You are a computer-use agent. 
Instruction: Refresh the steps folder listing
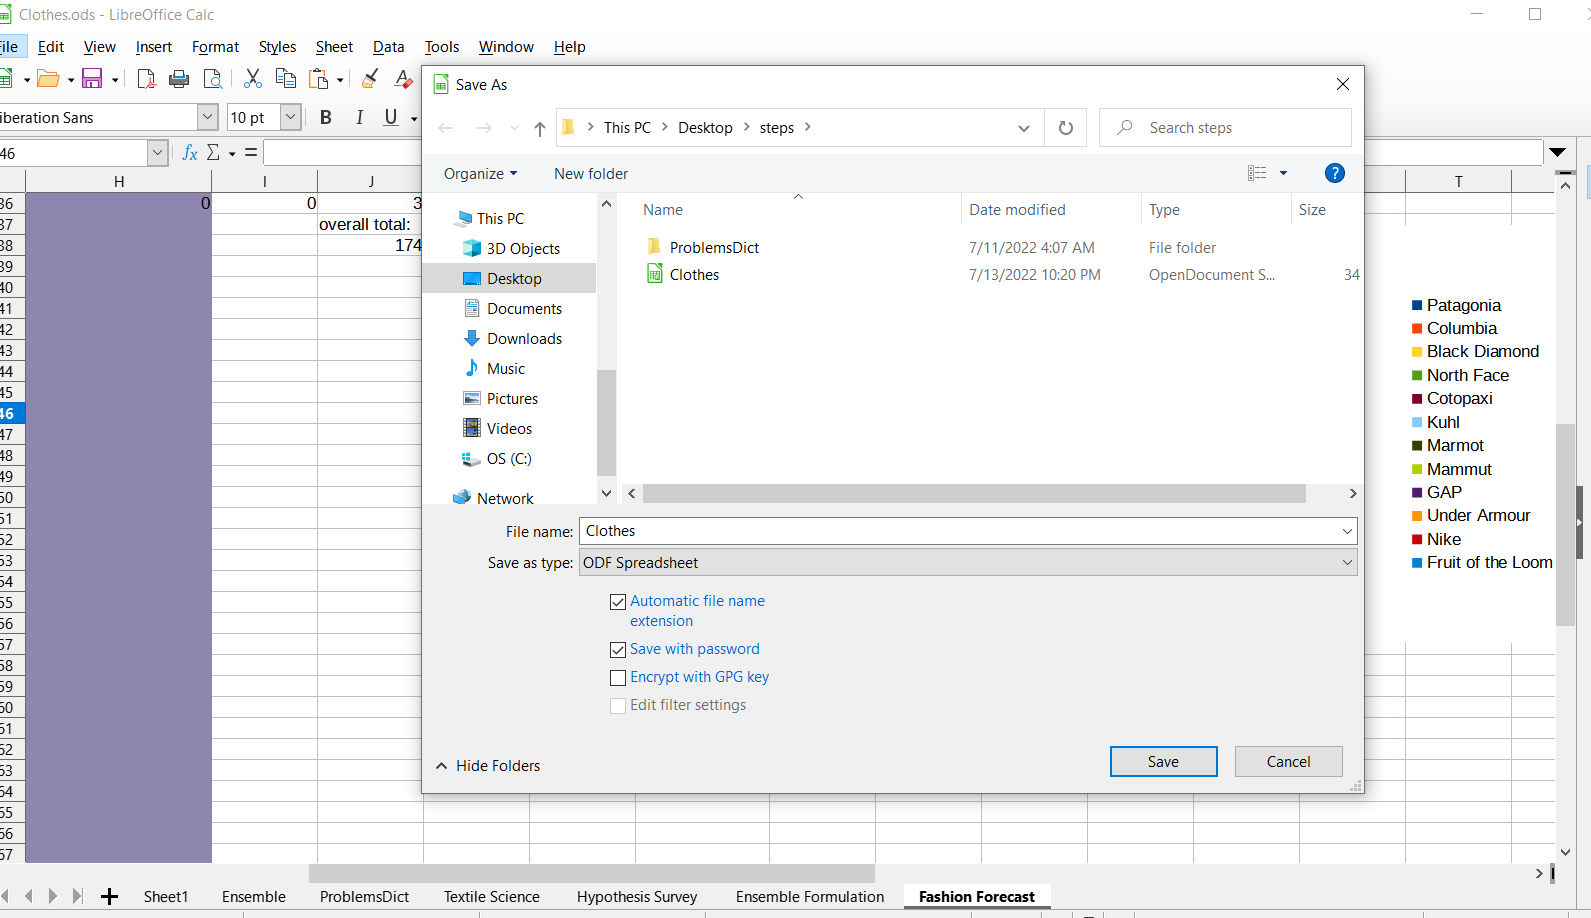point(1066,128)
